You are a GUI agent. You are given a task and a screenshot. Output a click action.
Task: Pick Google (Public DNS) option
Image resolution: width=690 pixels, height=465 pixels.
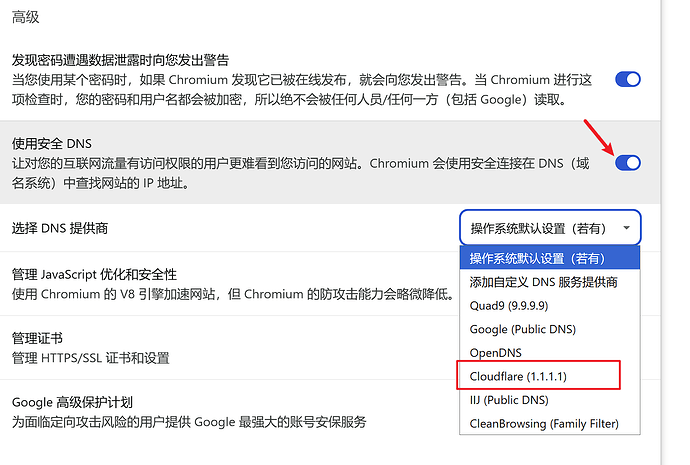[550, 329]
